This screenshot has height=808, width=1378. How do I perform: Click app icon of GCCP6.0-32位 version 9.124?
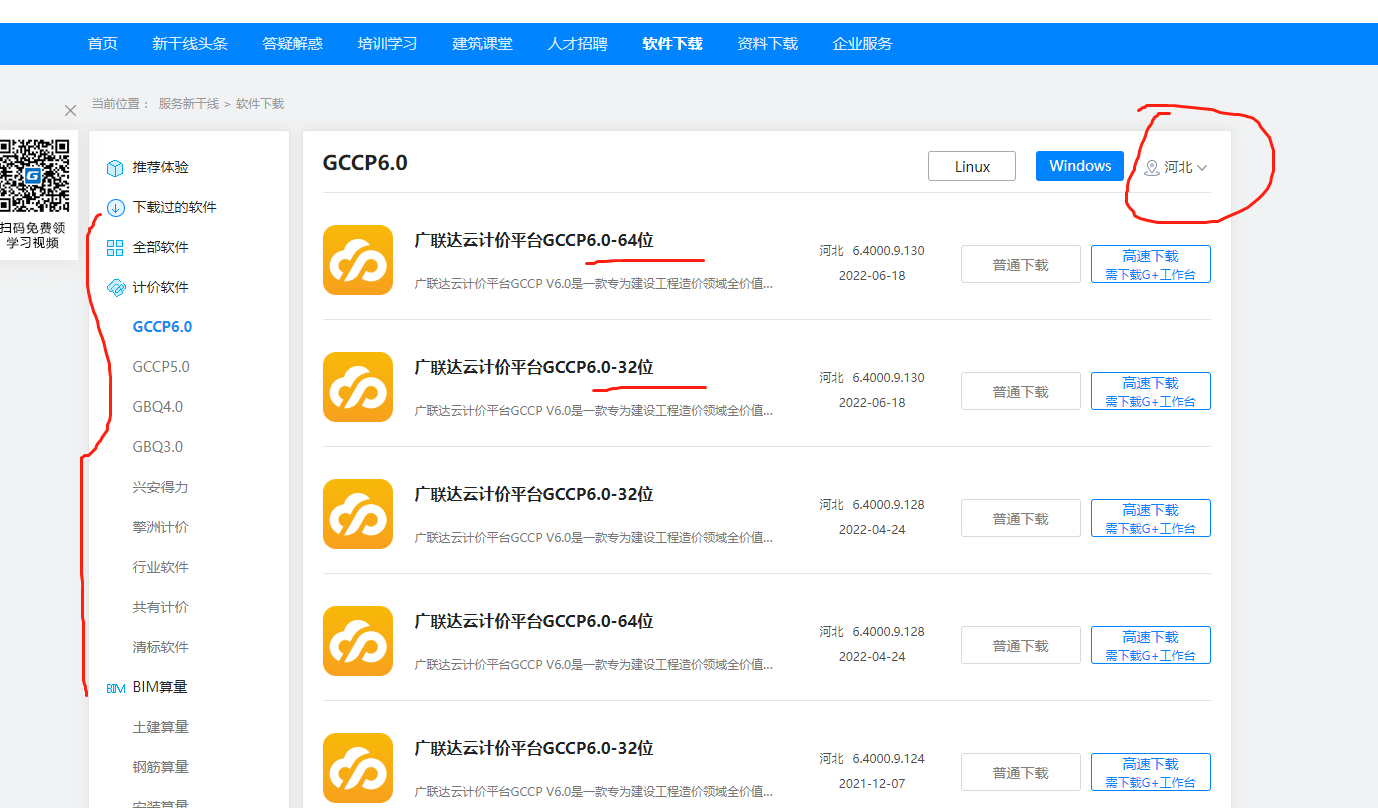coord(358,768)
